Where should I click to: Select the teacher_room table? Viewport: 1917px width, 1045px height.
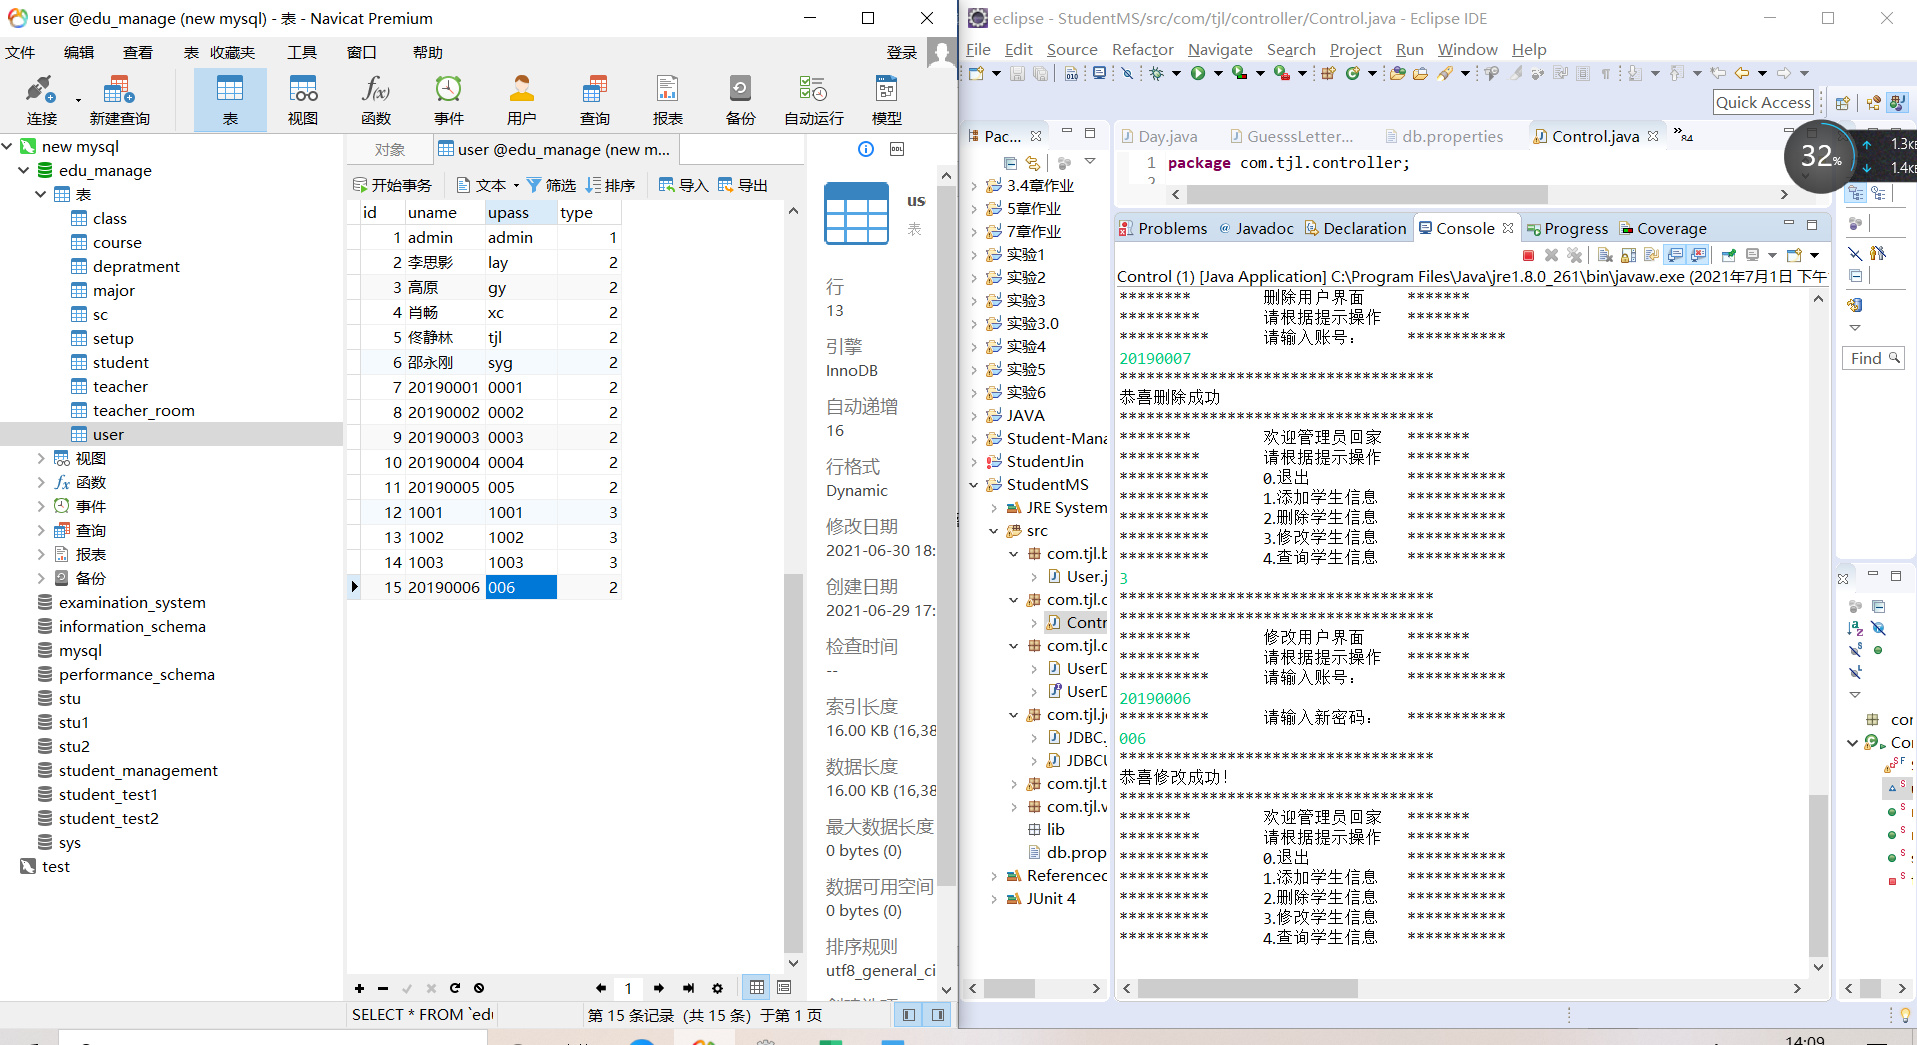click(x=143, y=410)
